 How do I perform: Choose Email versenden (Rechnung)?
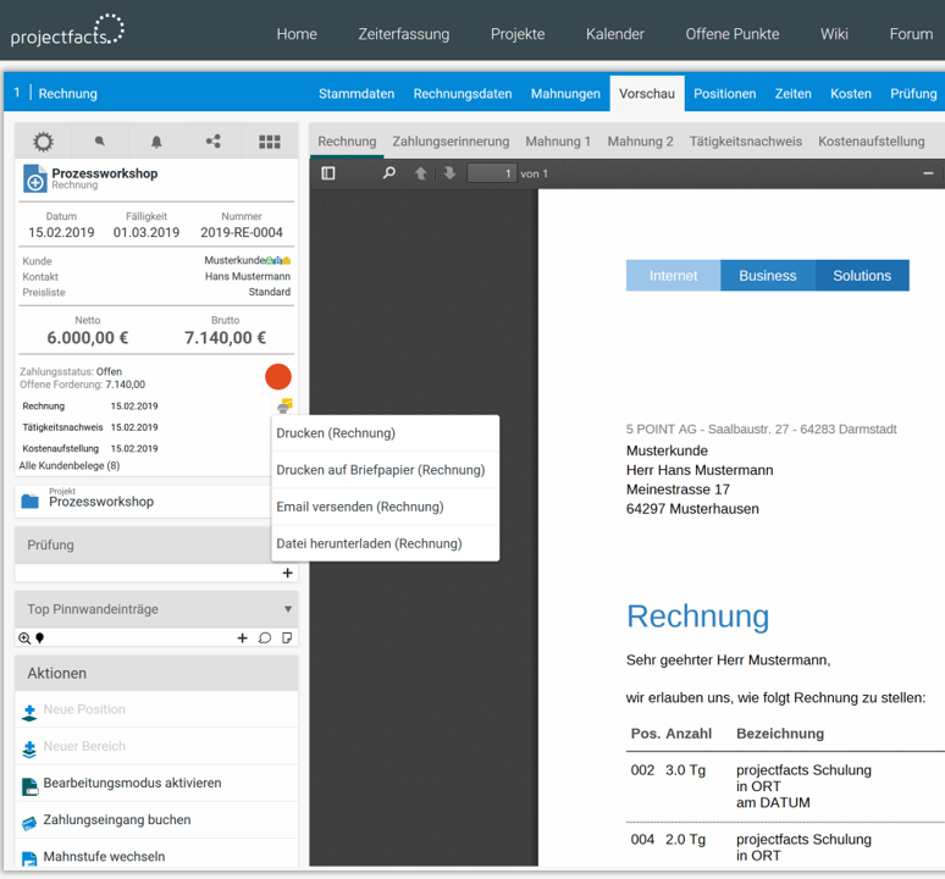385,506
